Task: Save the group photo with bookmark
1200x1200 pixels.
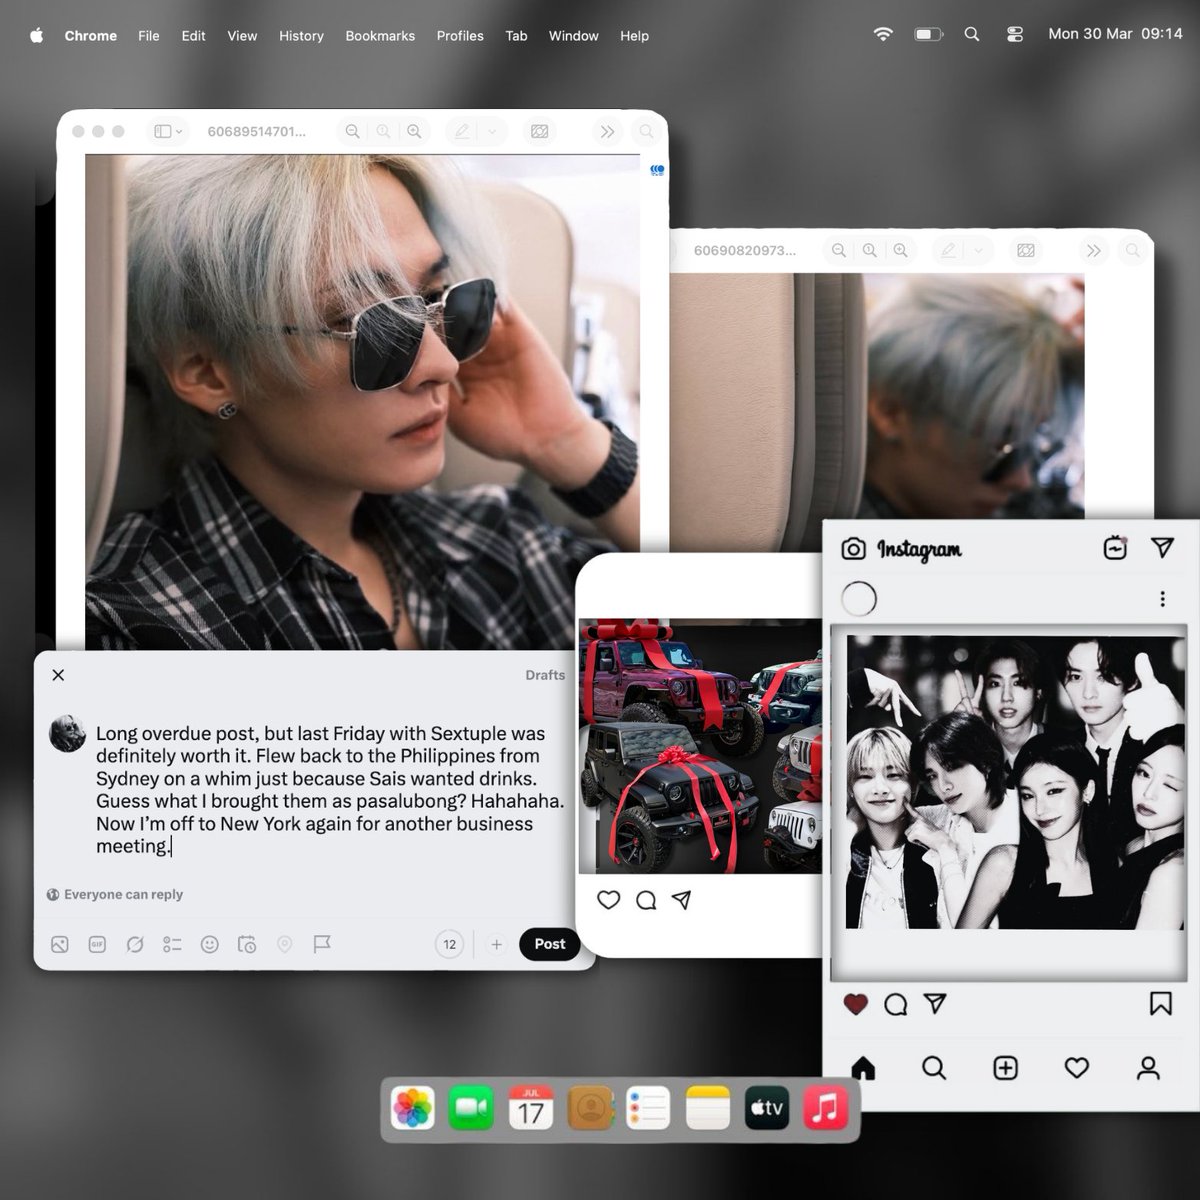Action: point(1161,1003)
